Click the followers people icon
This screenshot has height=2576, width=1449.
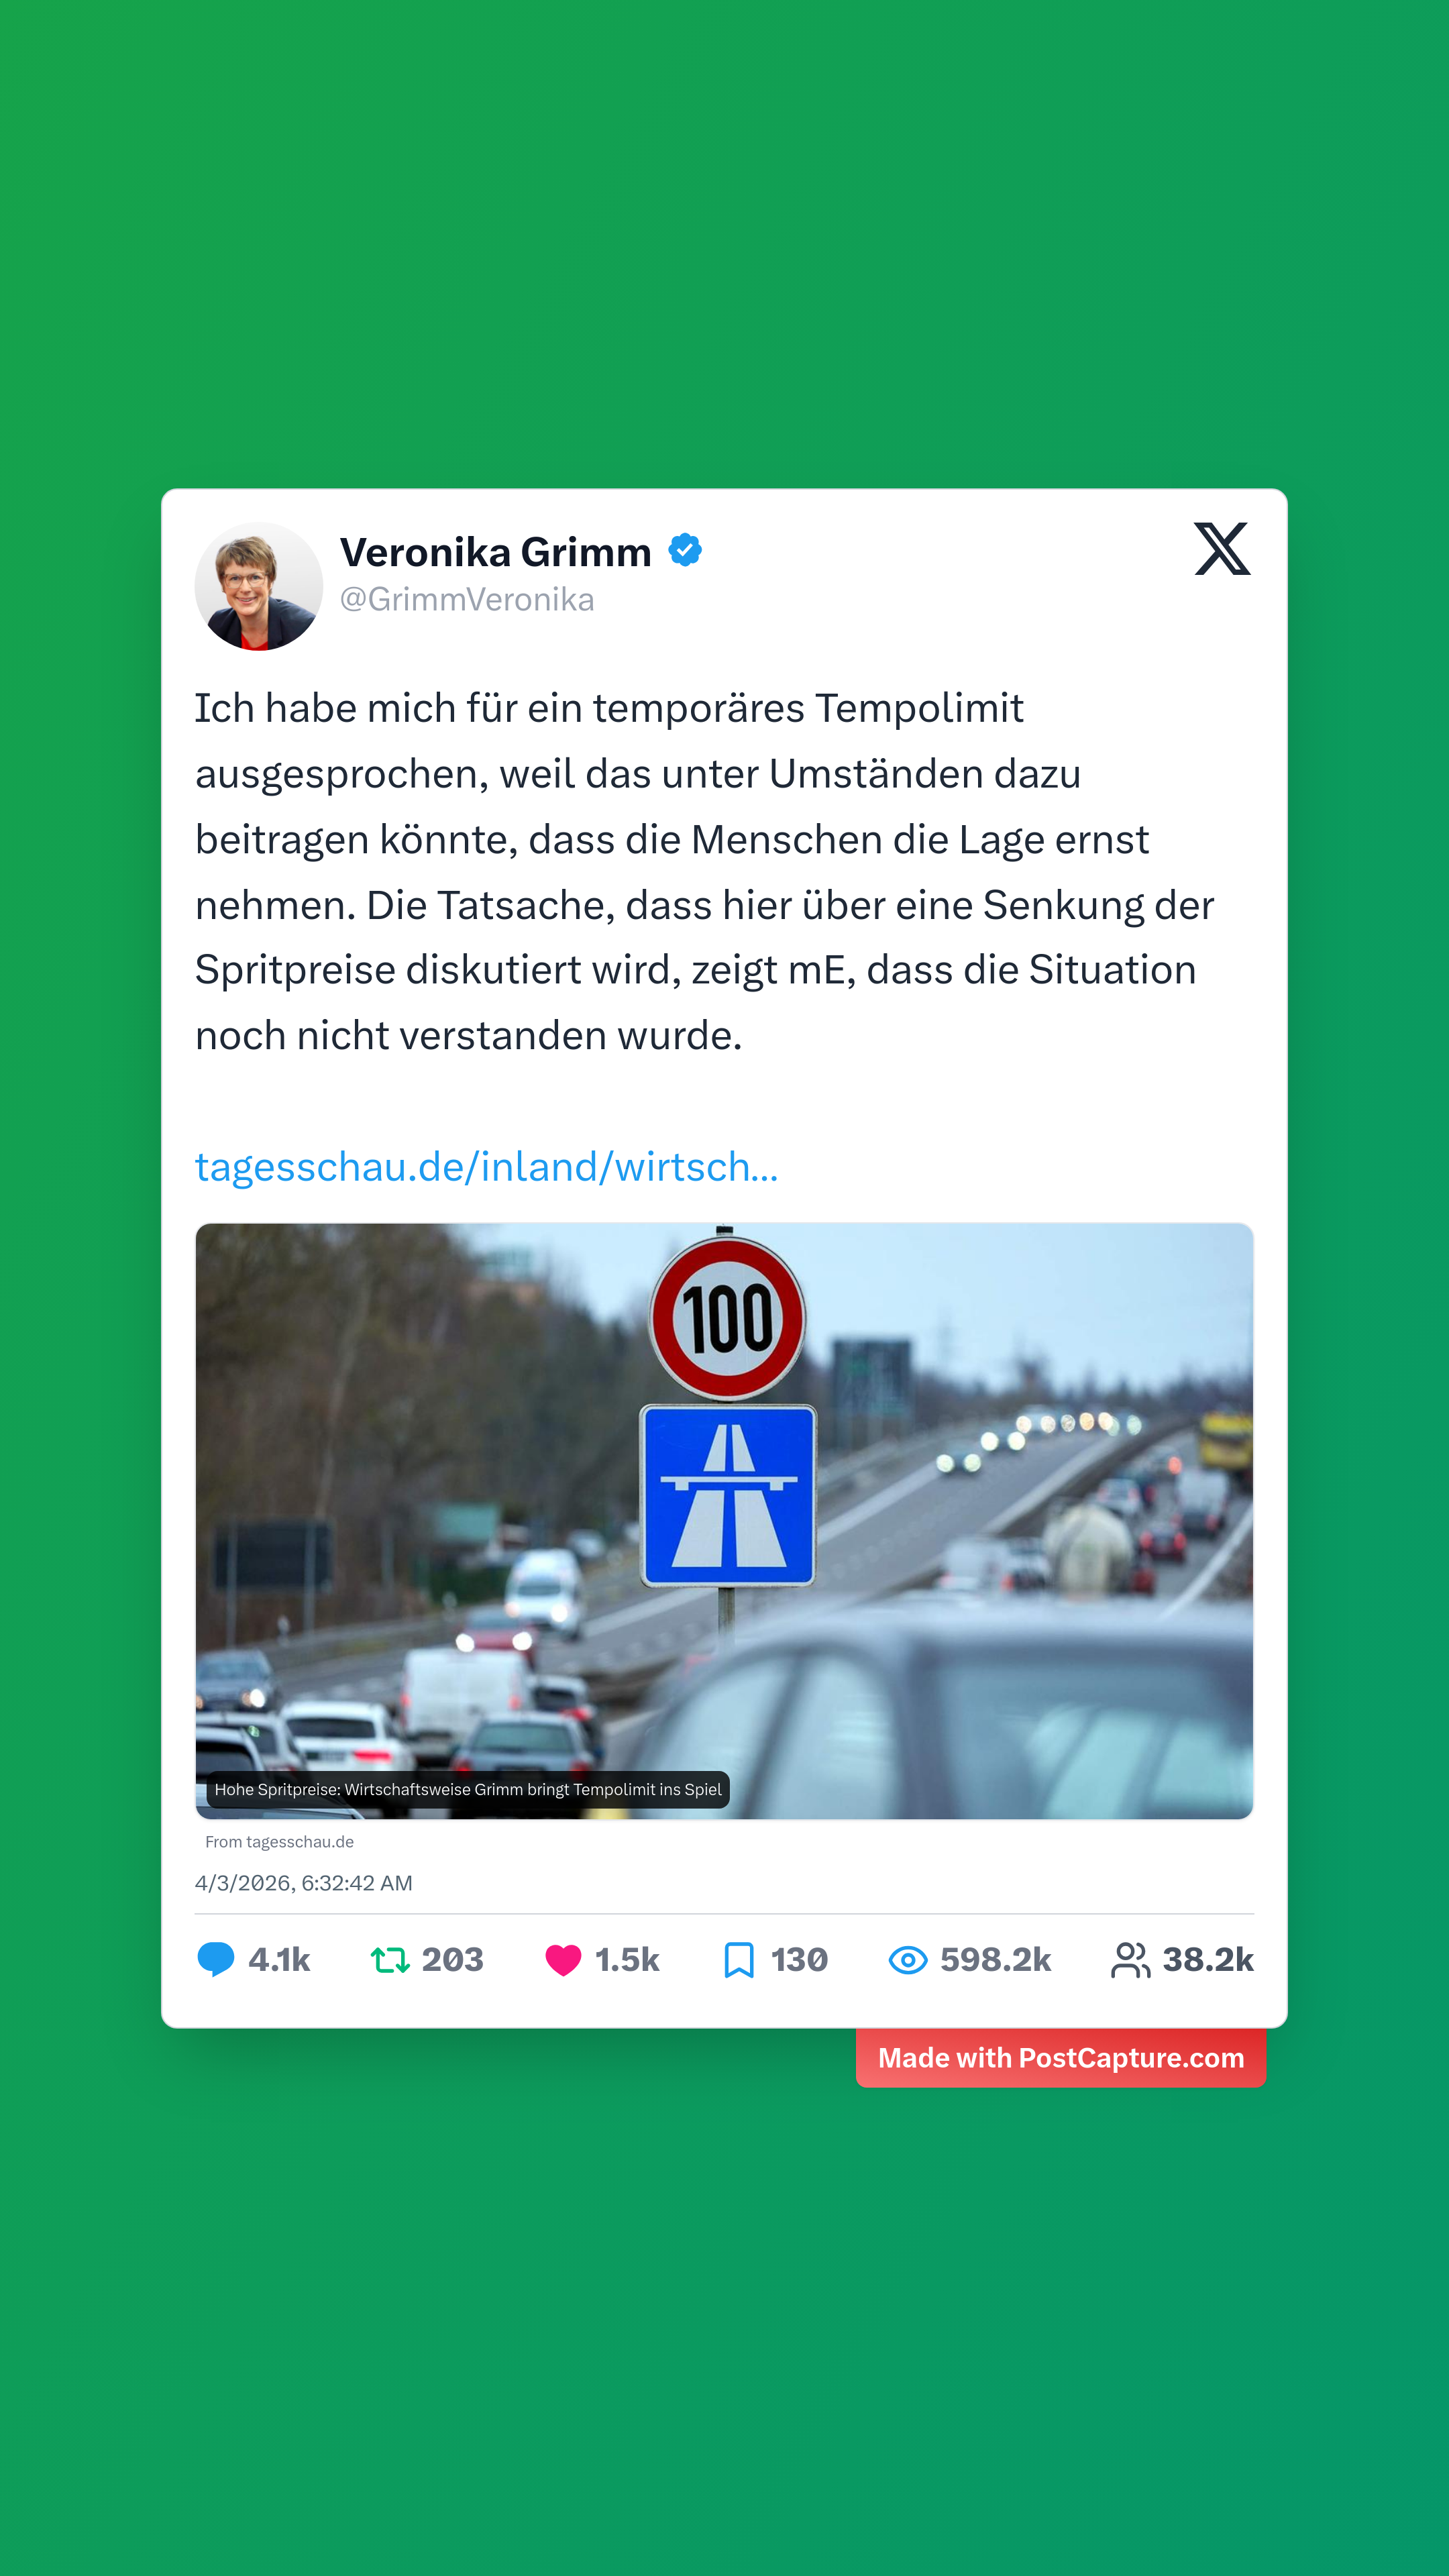tap(1131, 1960)
